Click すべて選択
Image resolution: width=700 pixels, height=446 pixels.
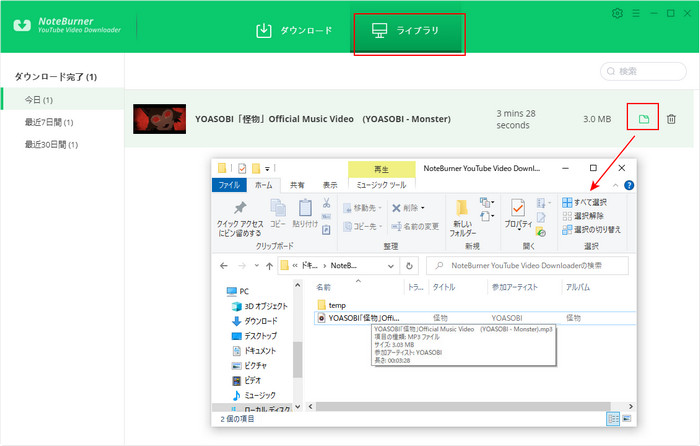584,202
